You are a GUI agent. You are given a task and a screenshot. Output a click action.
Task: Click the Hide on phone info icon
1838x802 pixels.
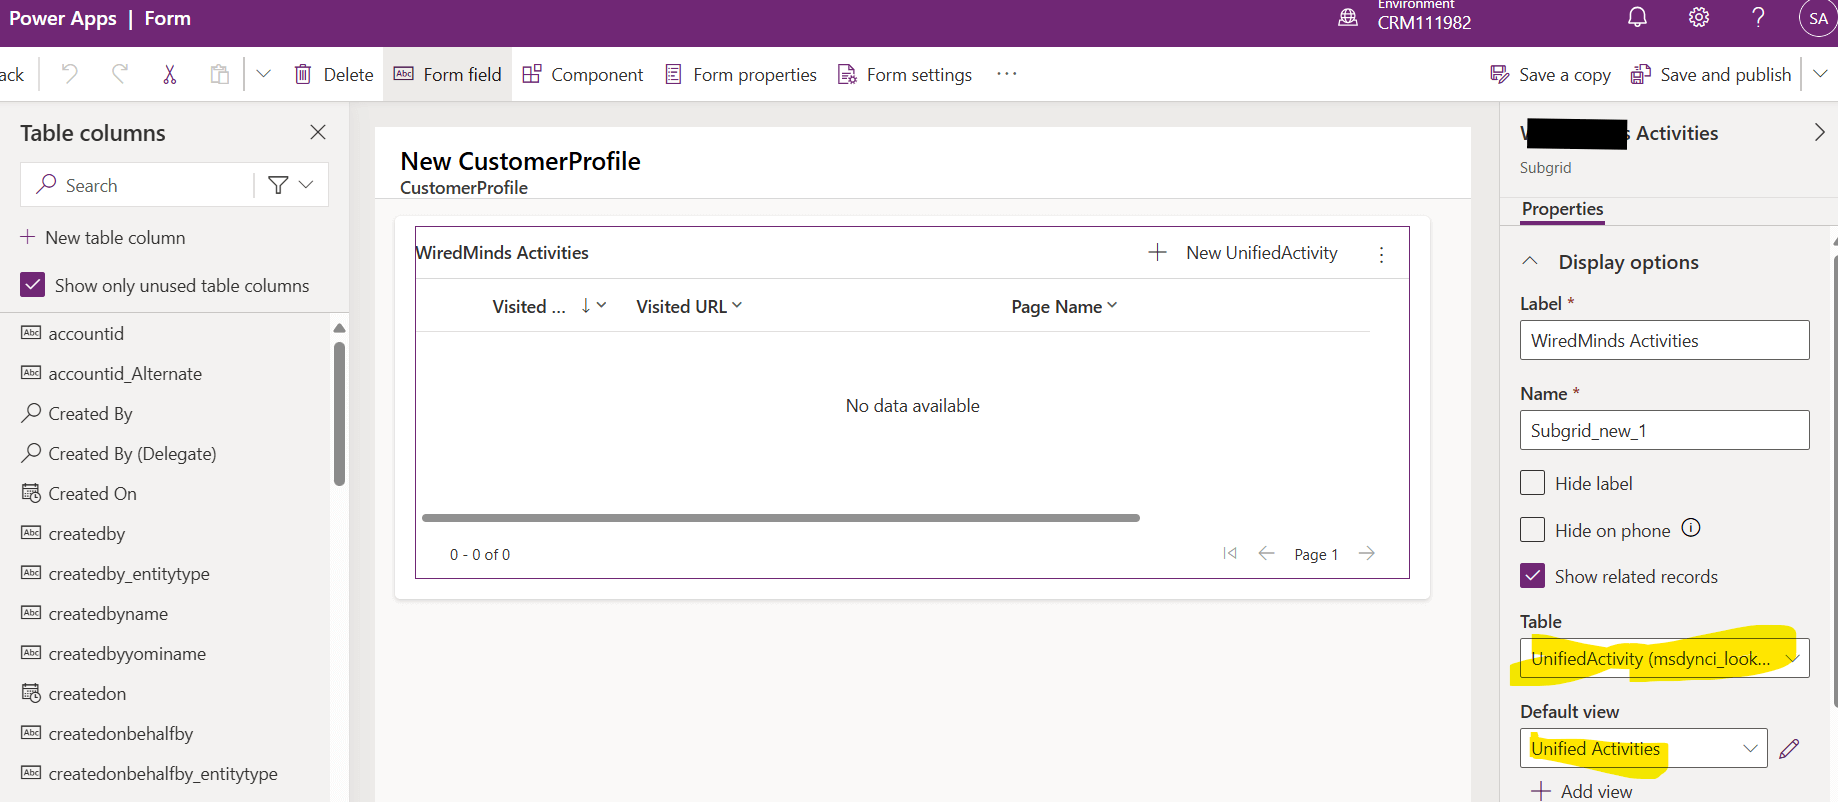coord(1691,528)
